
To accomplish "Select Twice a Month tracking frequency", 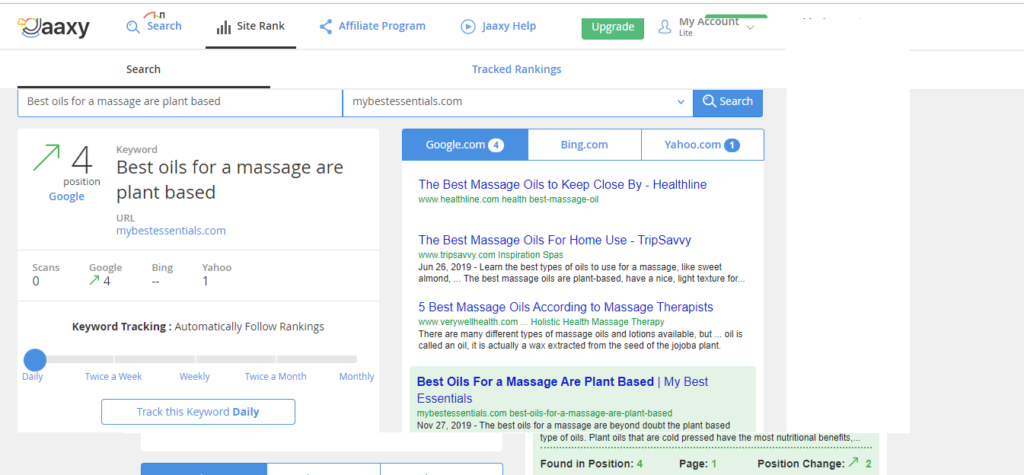I will coord(275,376).
